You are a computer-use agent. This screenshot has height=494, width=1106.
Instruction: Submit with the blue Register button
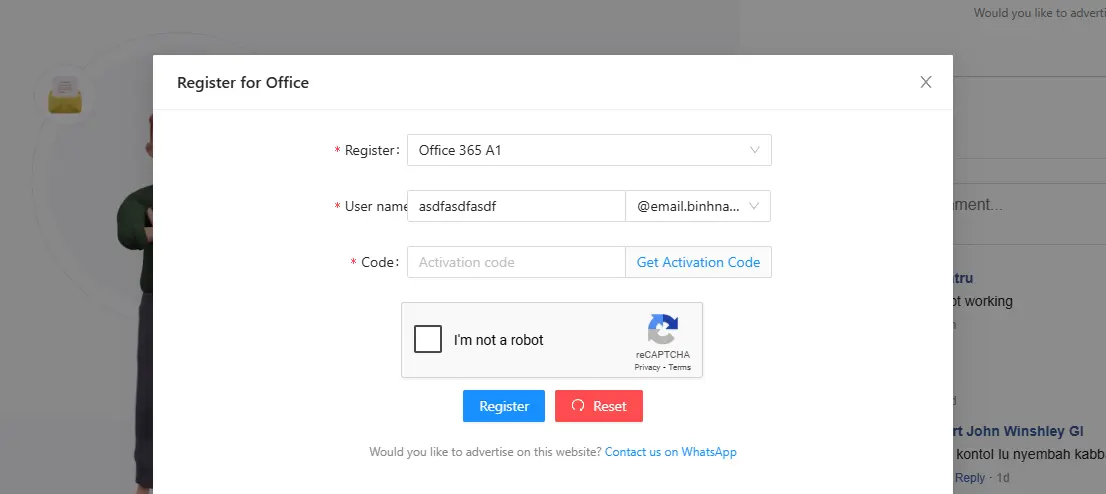(504, 406)
